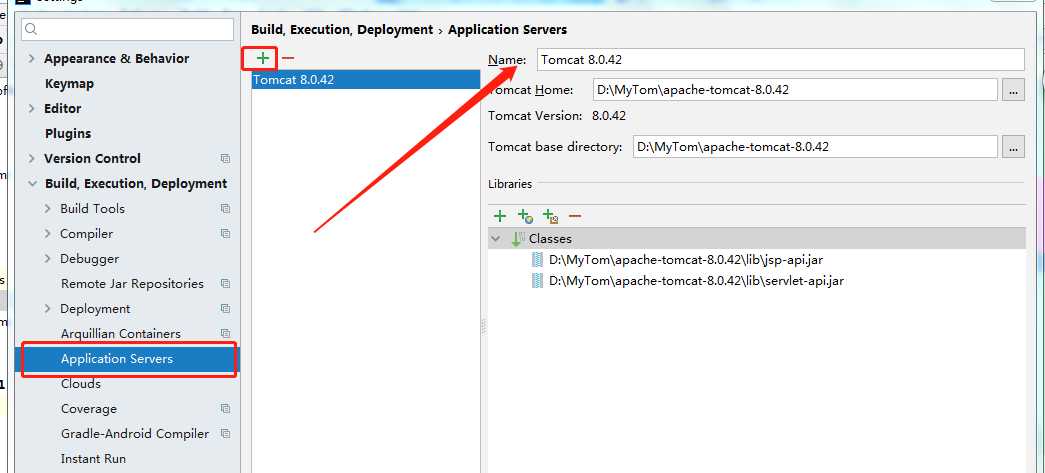Open Keymap settings

coord(69,84)
